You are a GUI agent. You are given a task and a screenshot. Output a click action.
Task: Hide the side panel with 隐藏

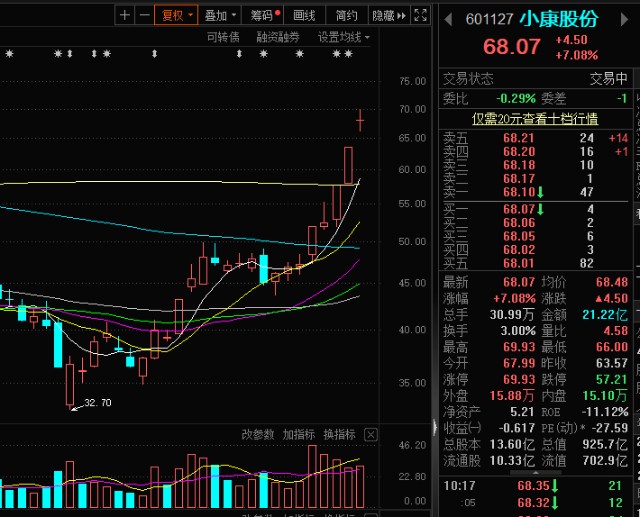pos(383,15)
